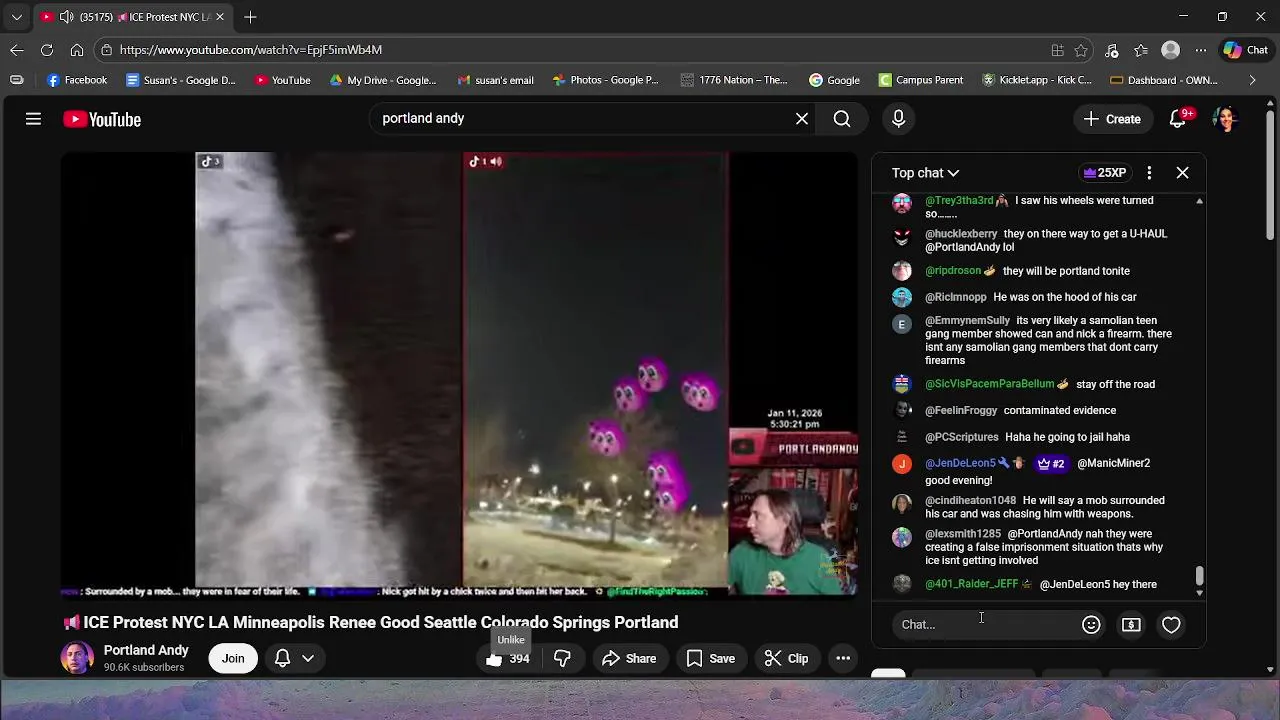1280x720 pixels.
Task: Open browser Settings and more ellipsis
Action: [x=1201, y=50]
